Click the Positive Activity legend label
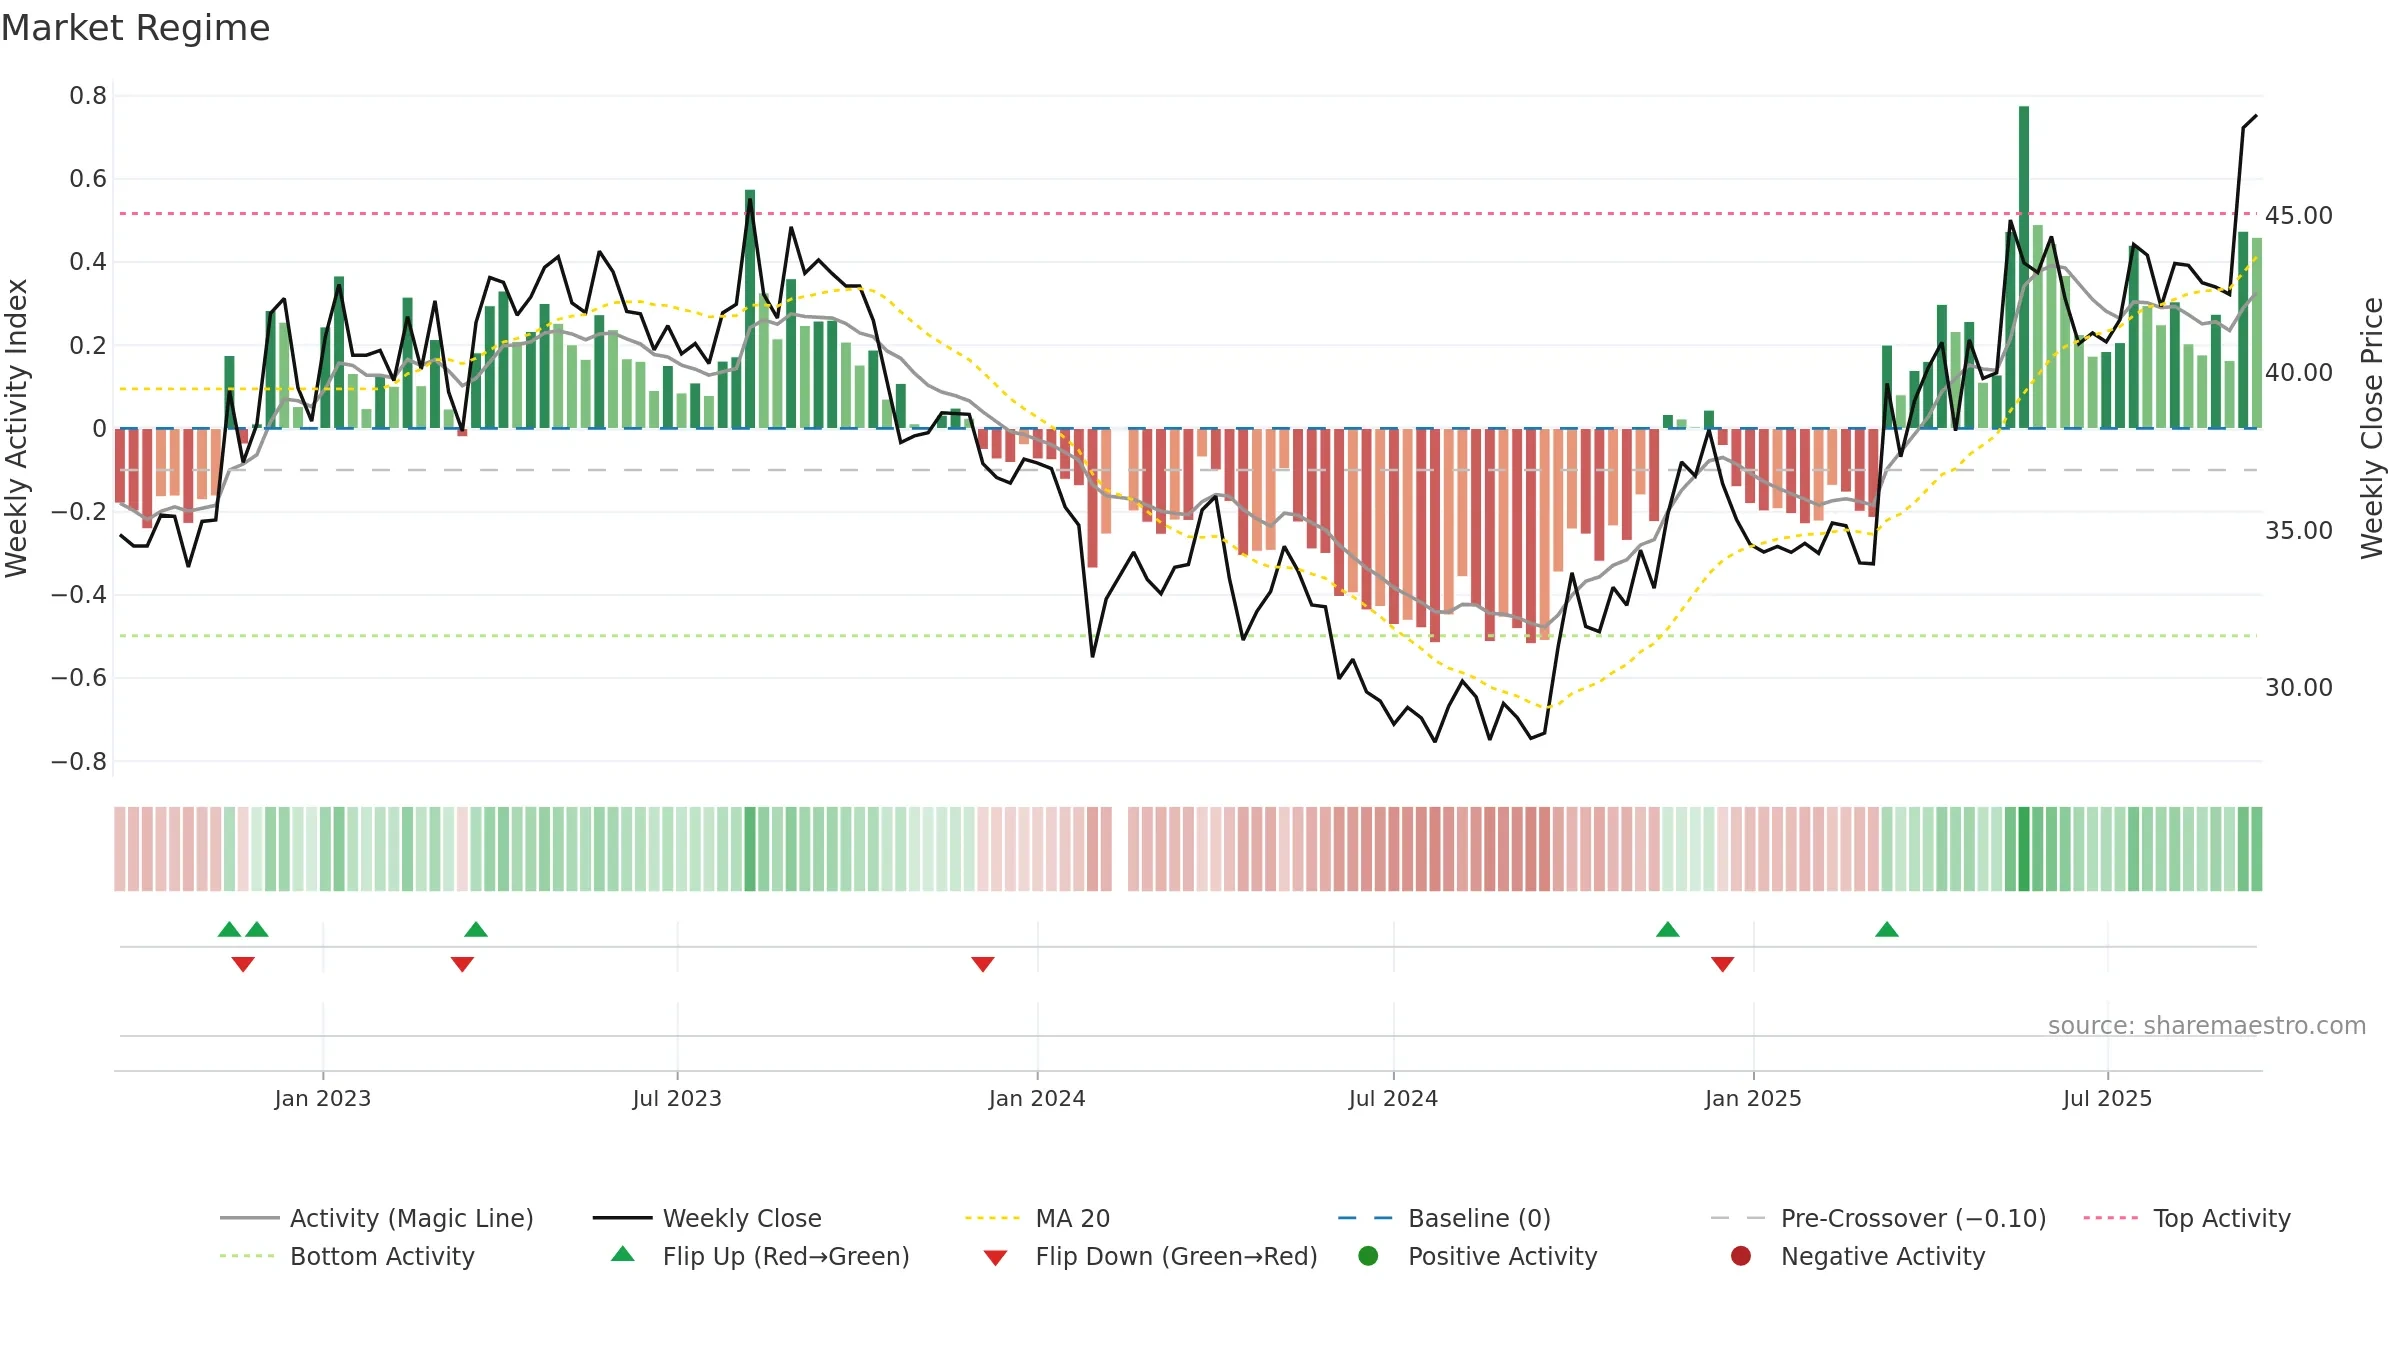This screenshot has height=1350, width=2400. click(x=1502, y=1256)
